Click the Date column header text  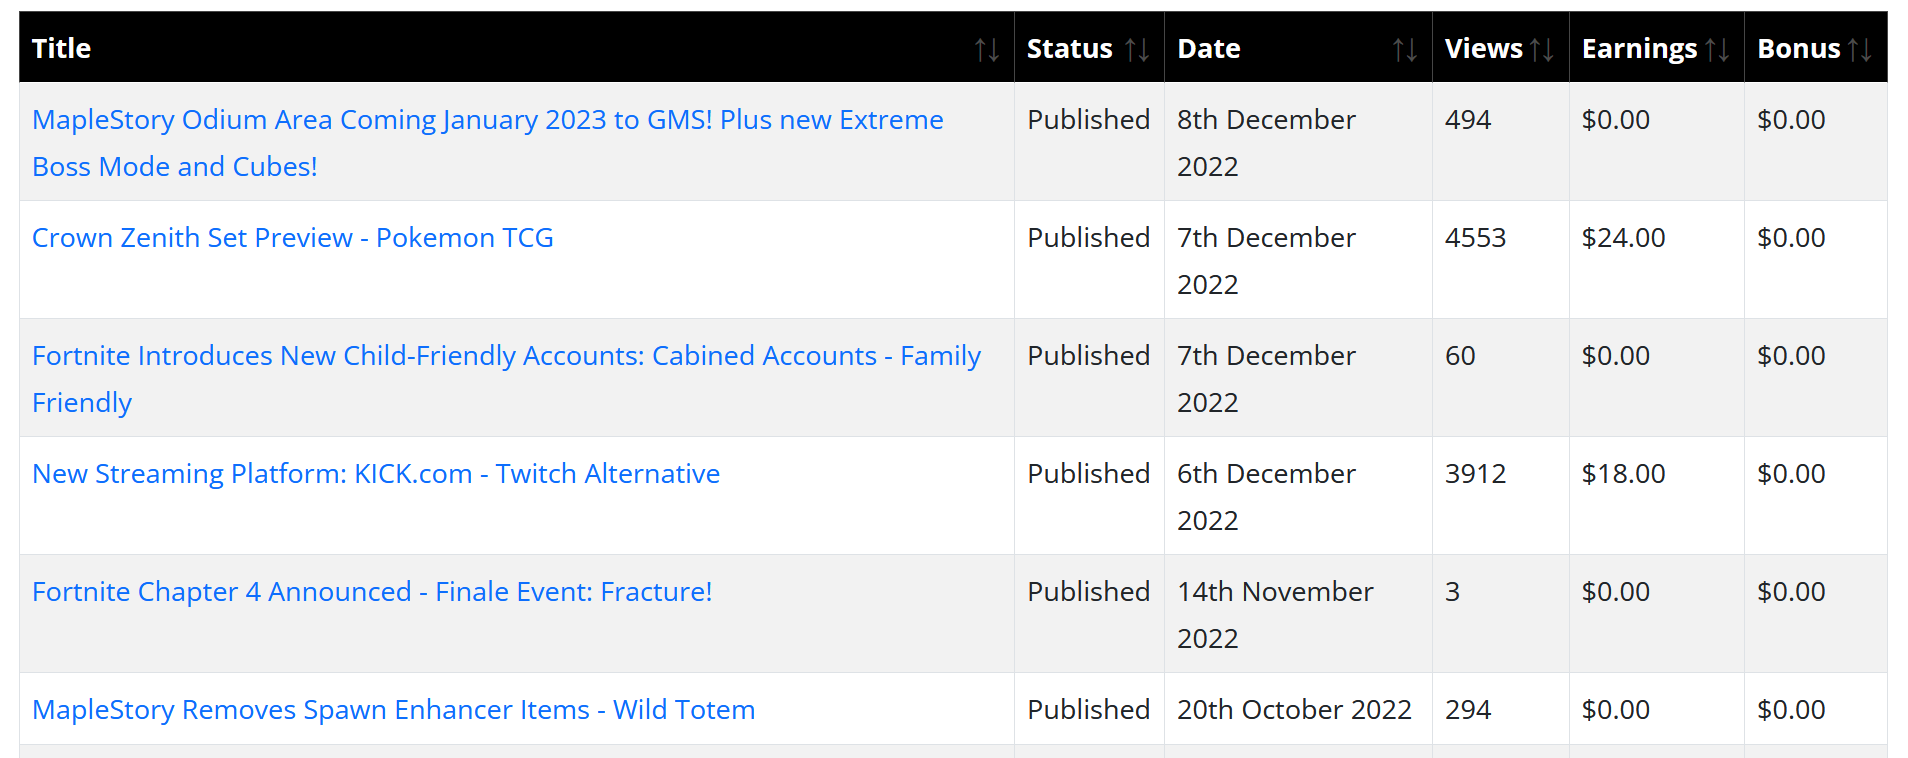coord(1208,49)
